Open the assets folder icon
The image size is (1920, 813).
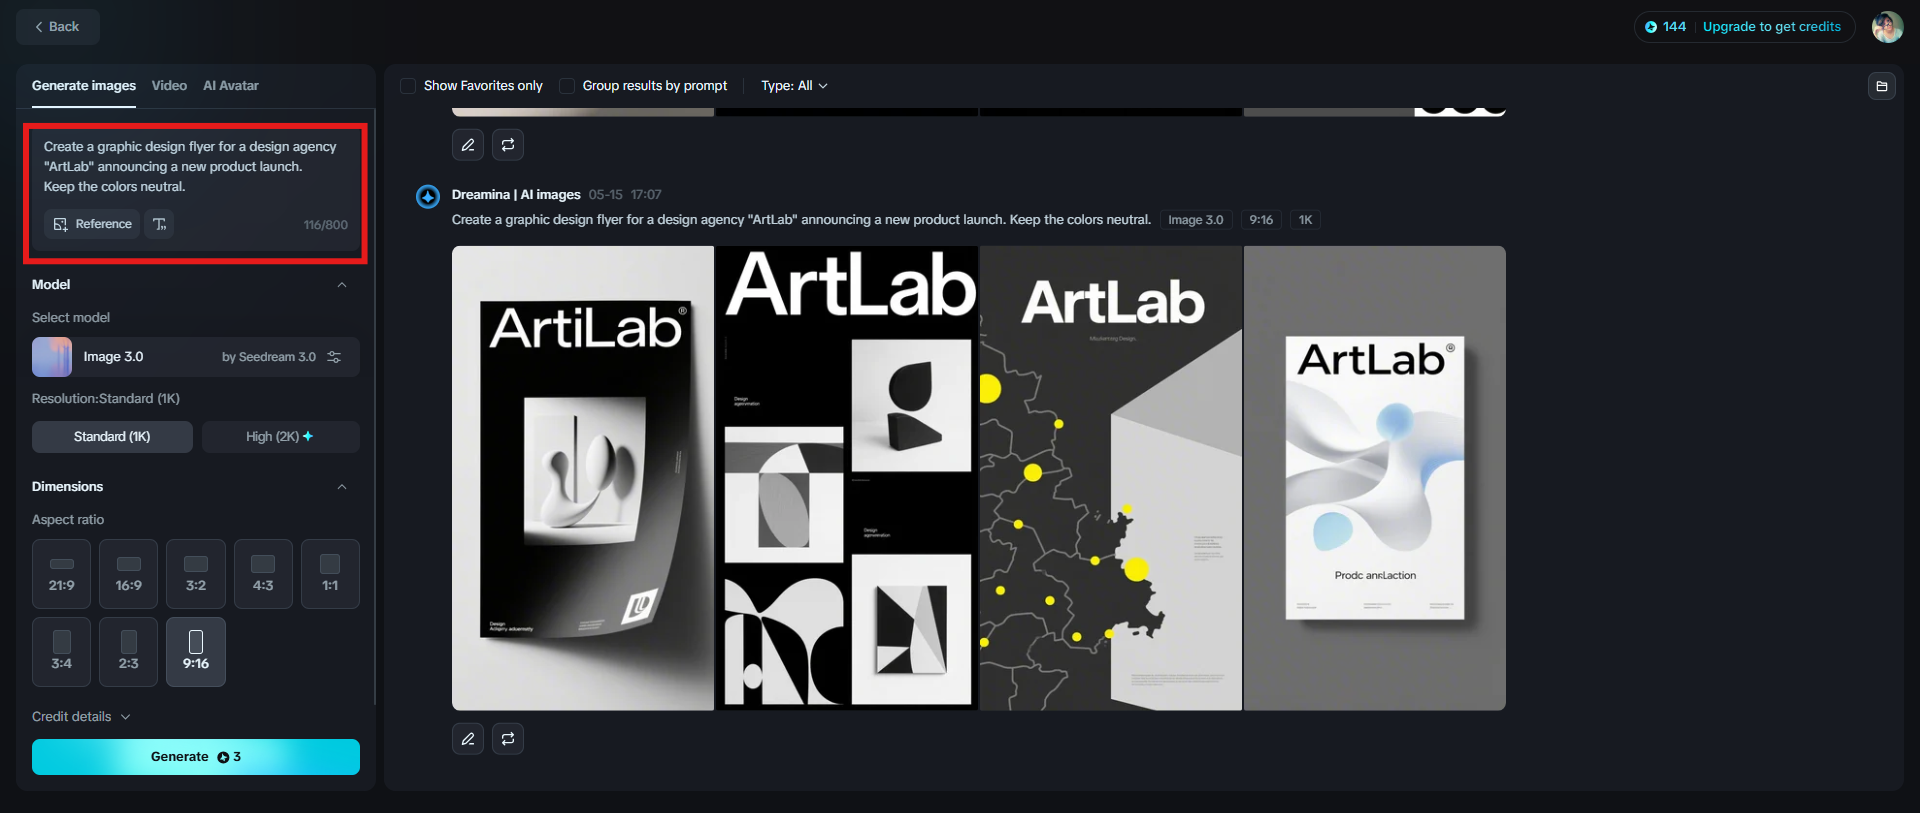[x=1882, y=86]
